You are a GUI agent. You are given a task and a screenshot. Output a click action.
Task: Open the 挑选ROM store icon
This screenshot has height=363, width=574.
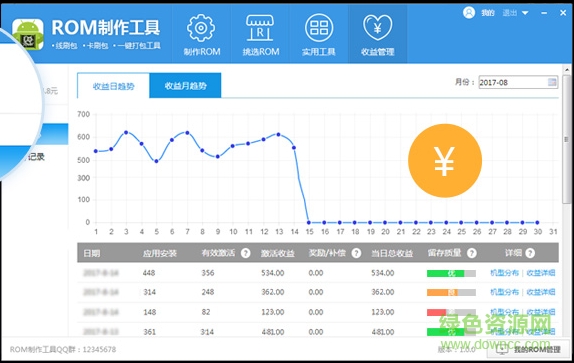260,28
